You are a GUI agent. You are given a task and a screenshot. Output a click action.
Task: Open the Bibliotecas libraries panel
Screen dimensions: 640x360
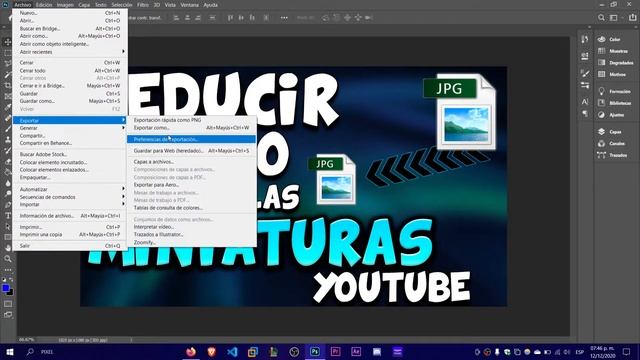[x=615, y=103]
